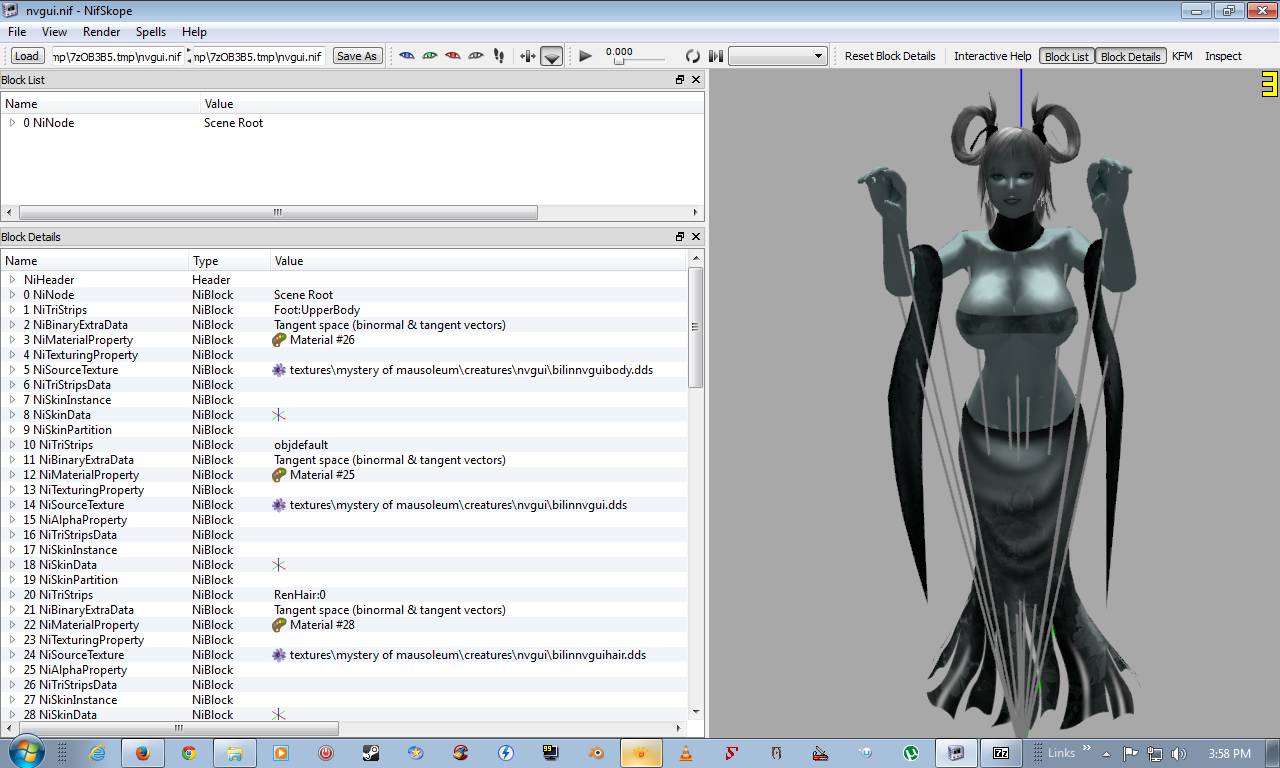
Task: Open the Spells menu
Action: click(151, 32)
